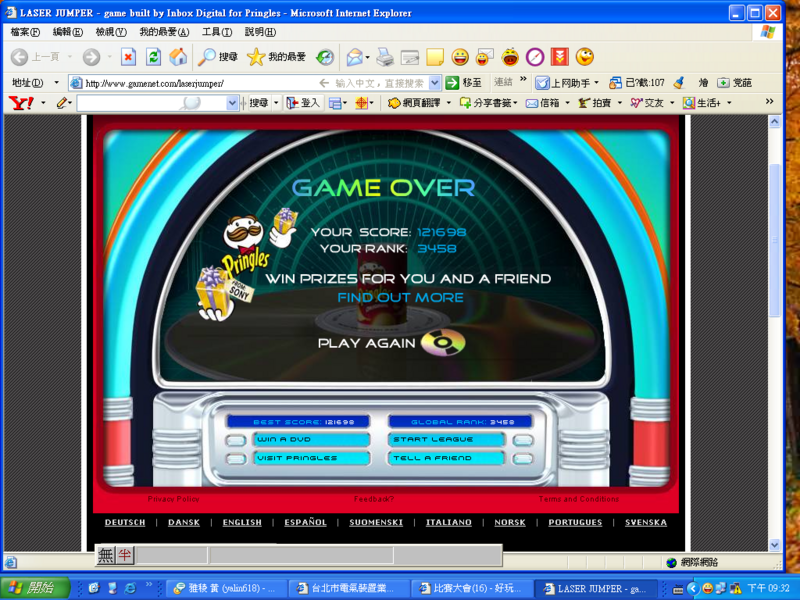The height and width of the screenshot is (600, 800).
Task: Open the 我的最愛(A) Favorites menu
Action: (164, 32)
